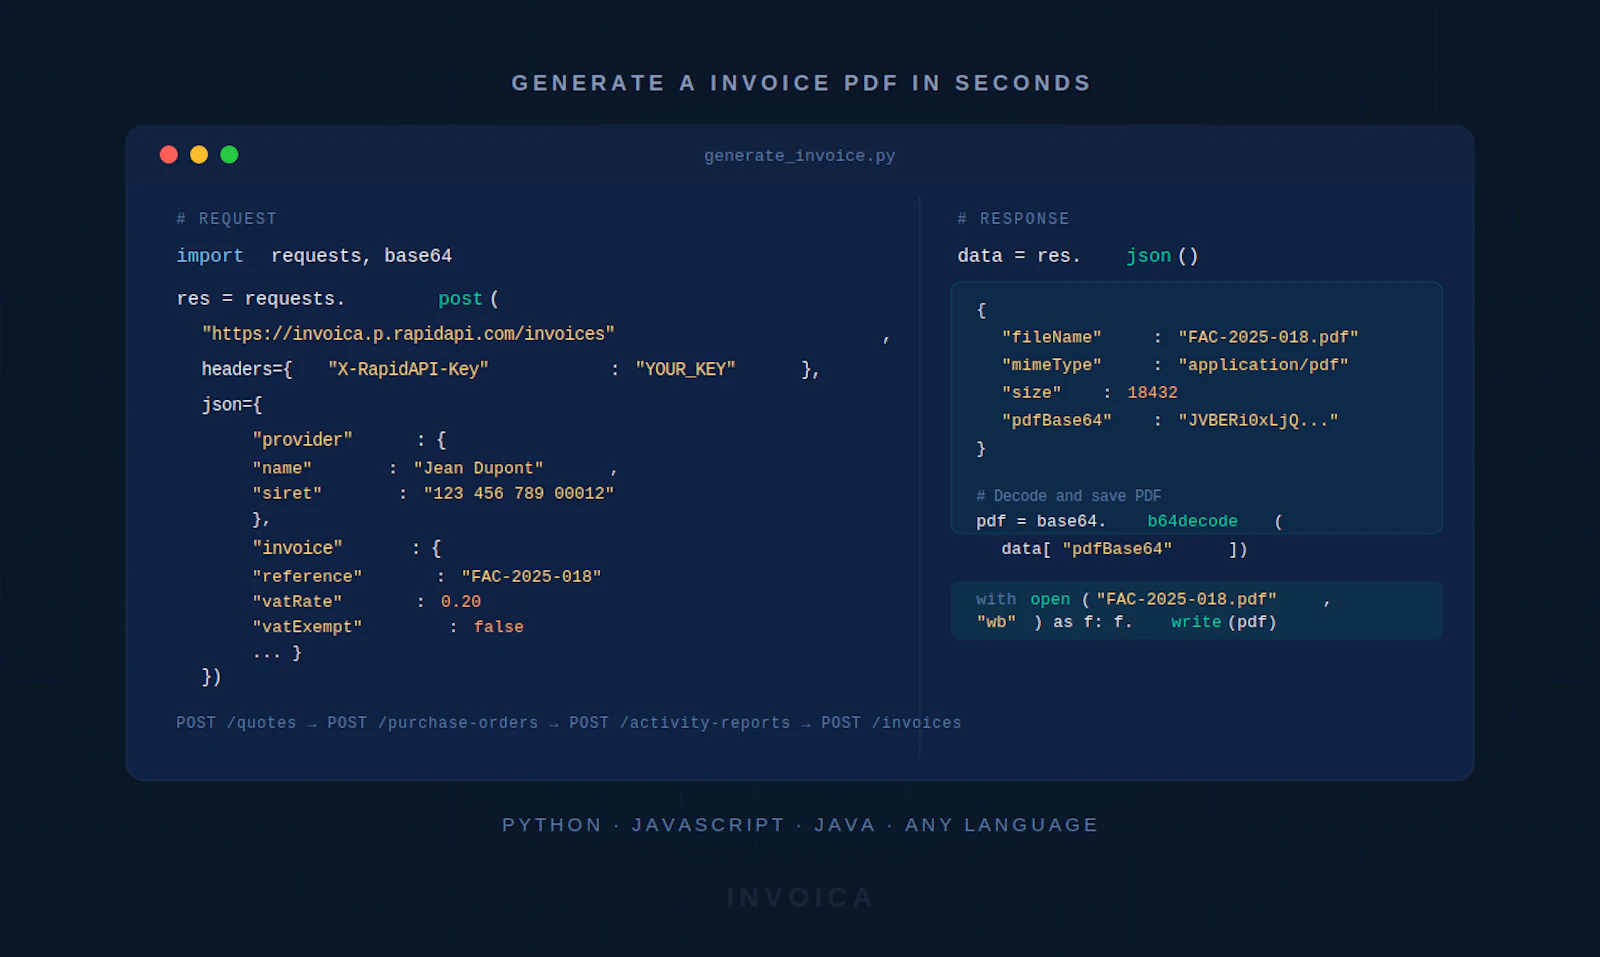Click the green maximize dot in the code window

tap(229, 154)
